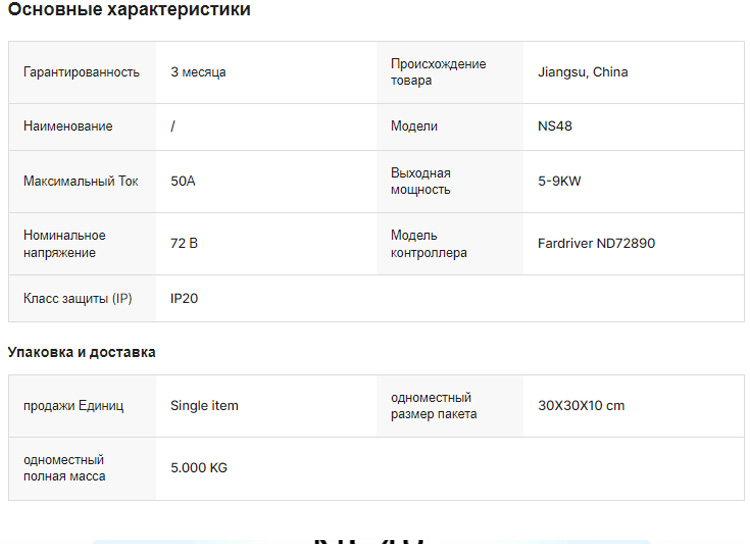Click the "Упаковка и доставка" section heading
This screenshot has height=544, width=750.
pyautogui.click(x=82, y=352)
